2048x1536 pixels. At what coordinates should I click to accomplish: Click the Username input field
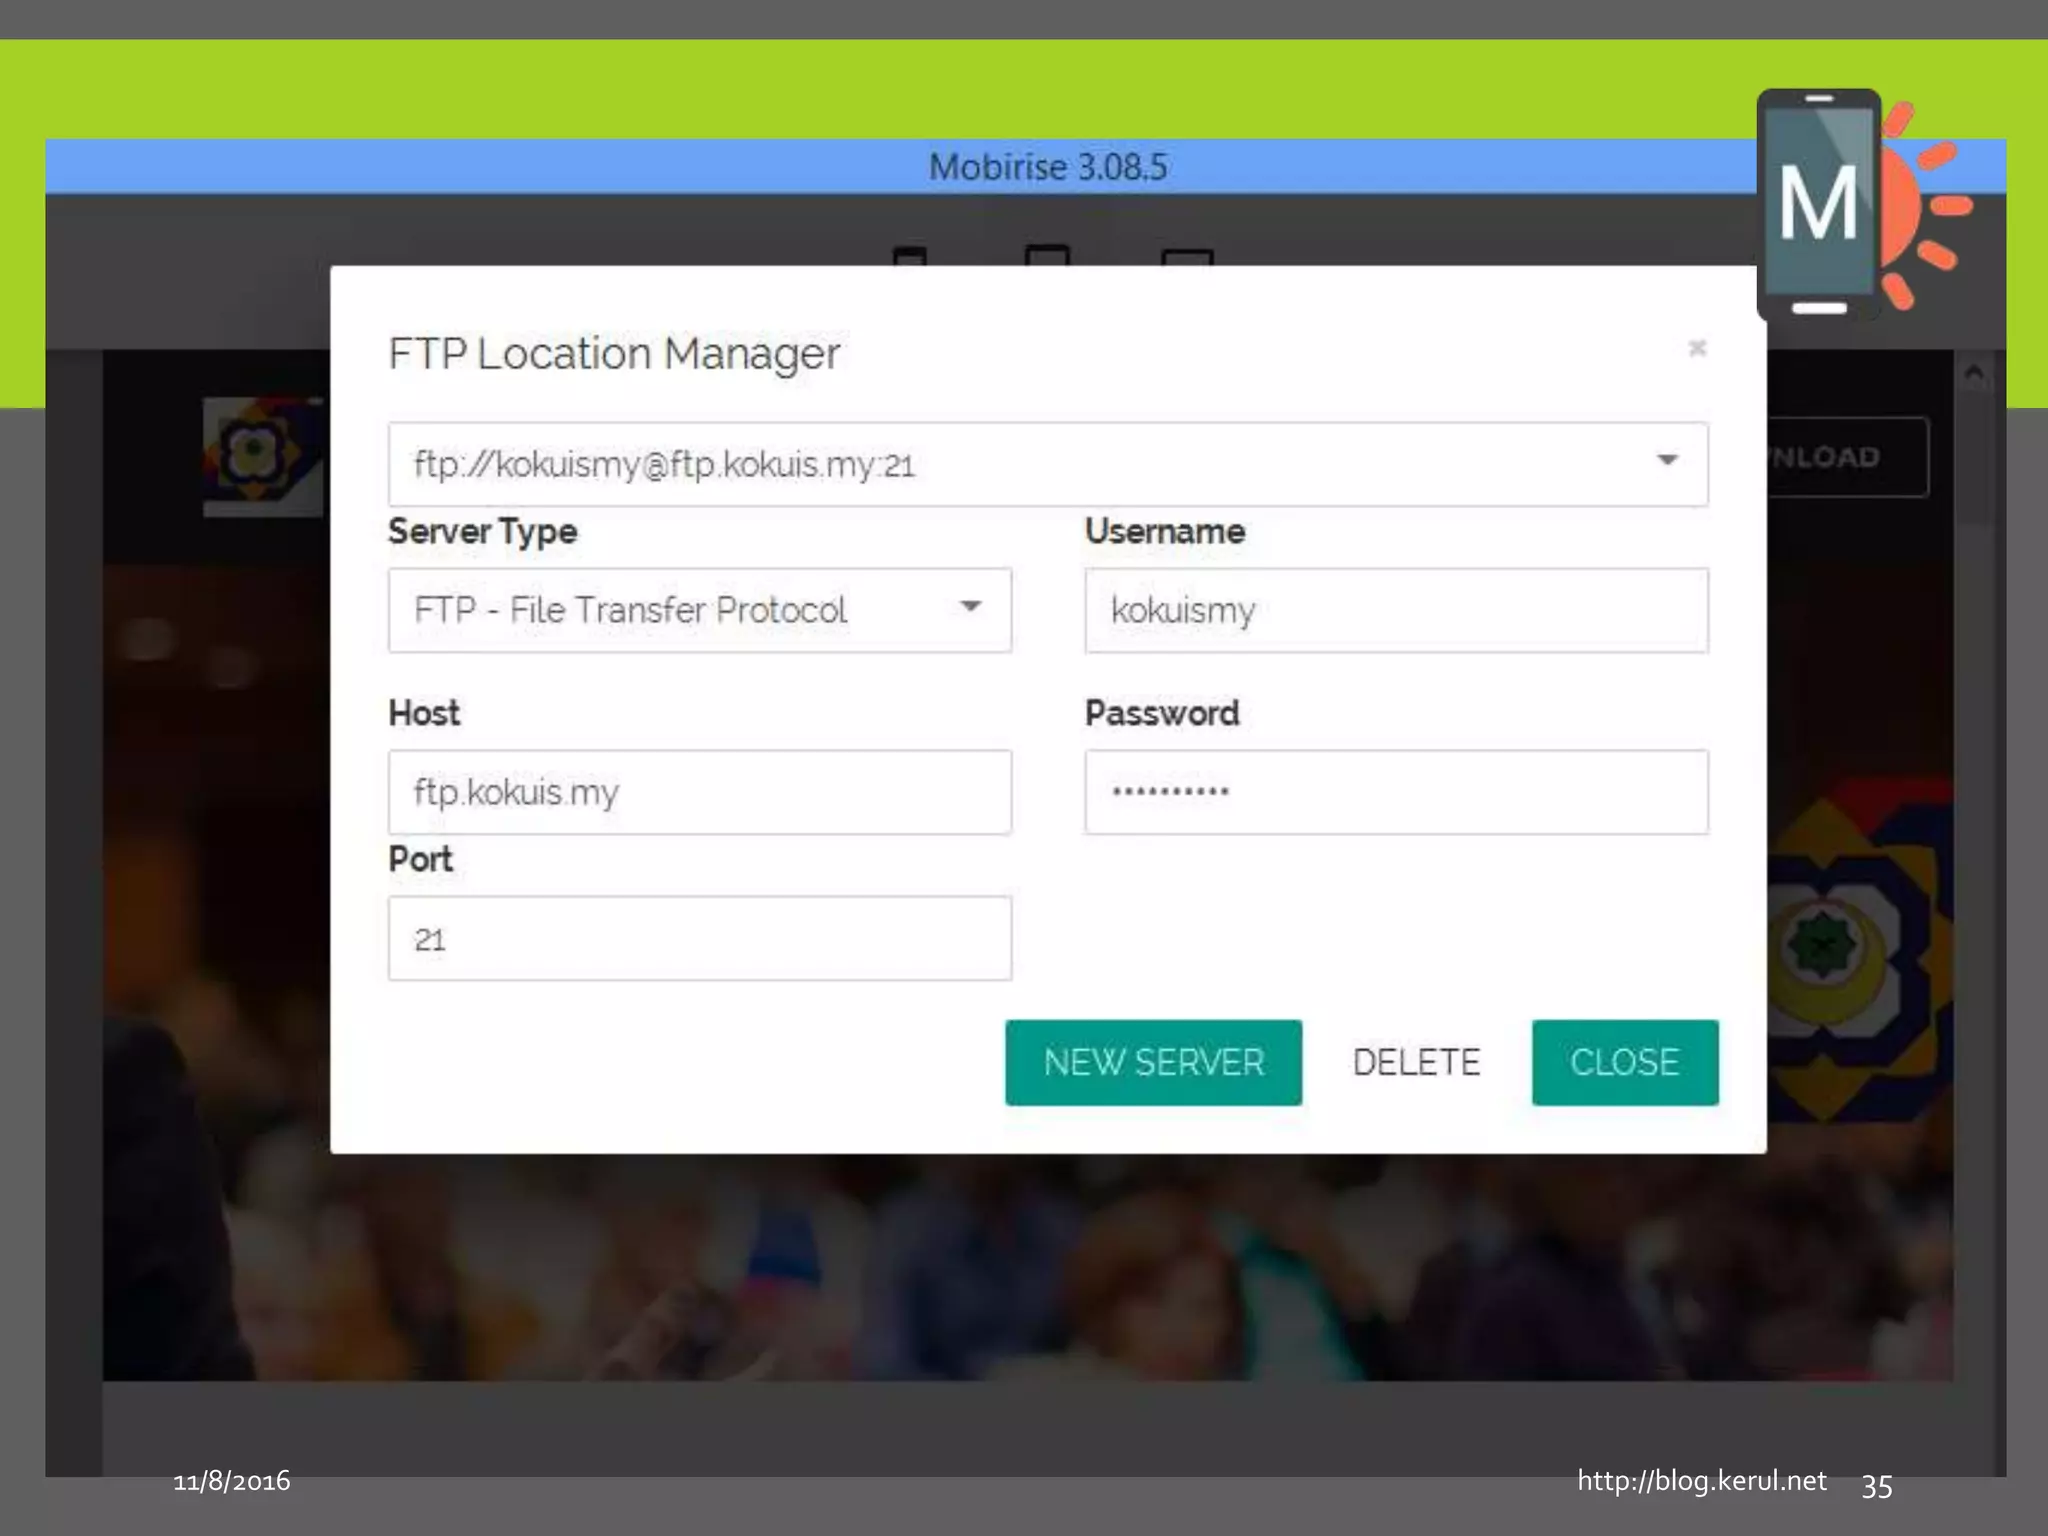click(1396, 610)
